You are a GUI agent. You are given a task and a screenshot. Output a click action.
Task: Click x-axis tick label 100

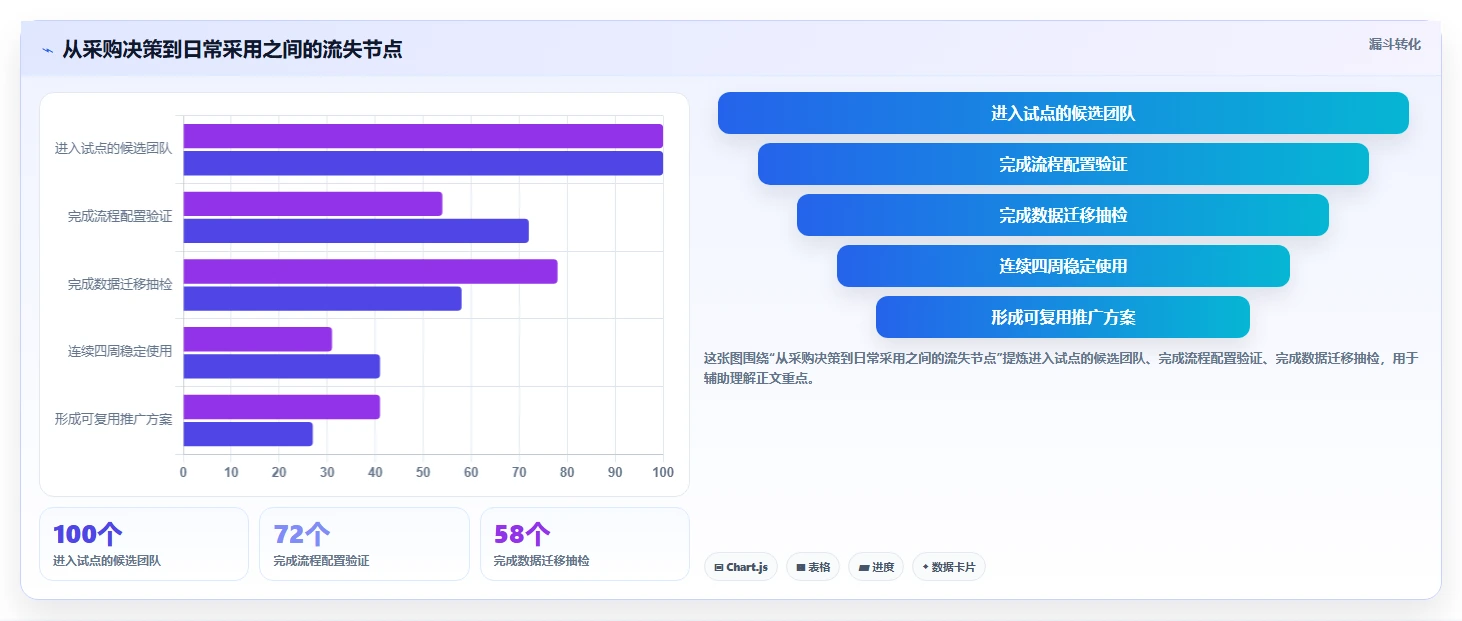click(662, 472)
